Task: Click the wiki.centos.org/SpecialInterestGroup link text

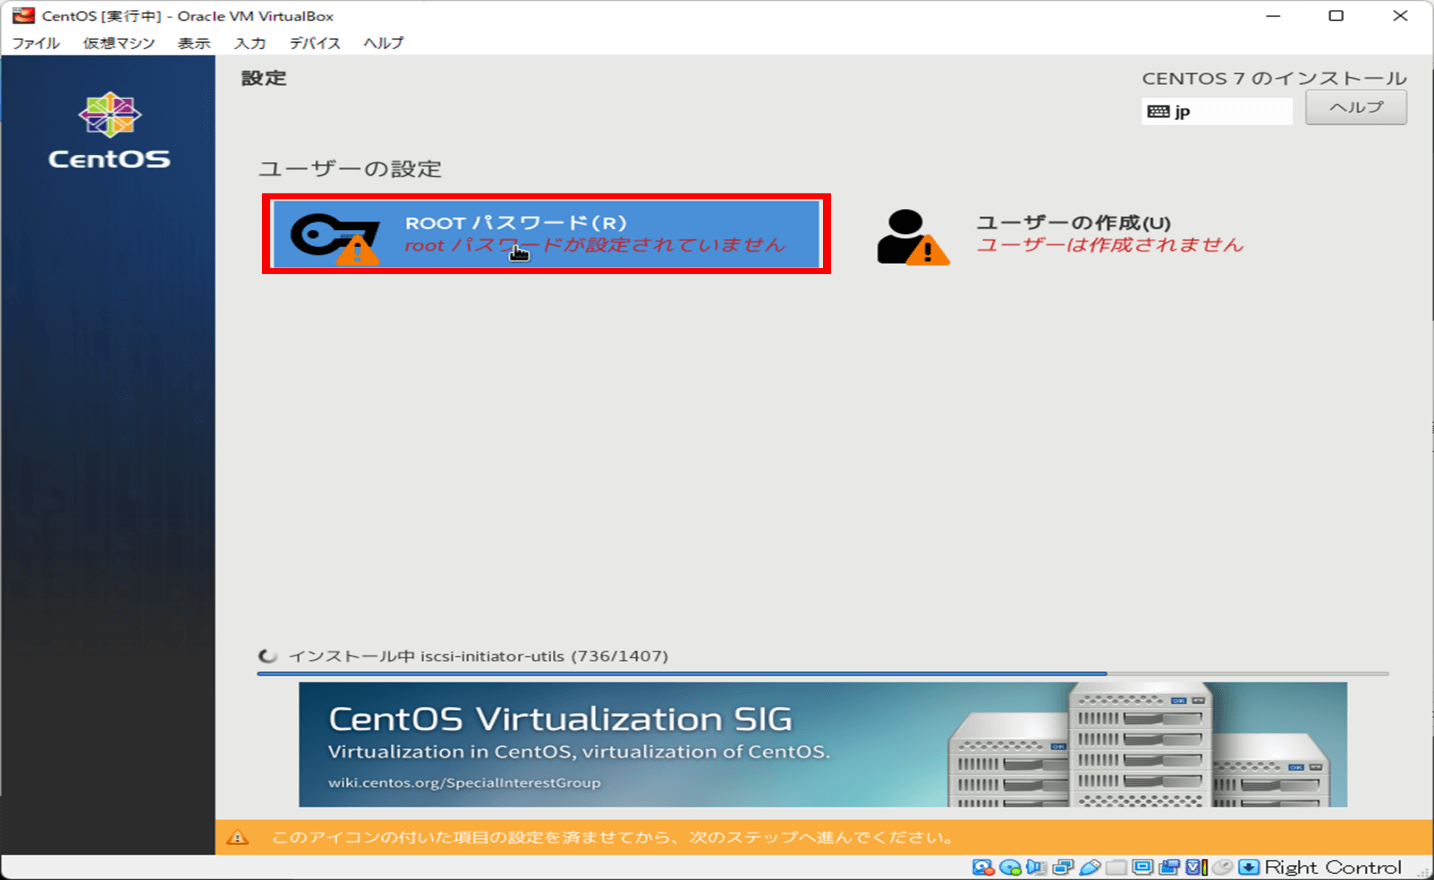Action: tap(464, 783)
